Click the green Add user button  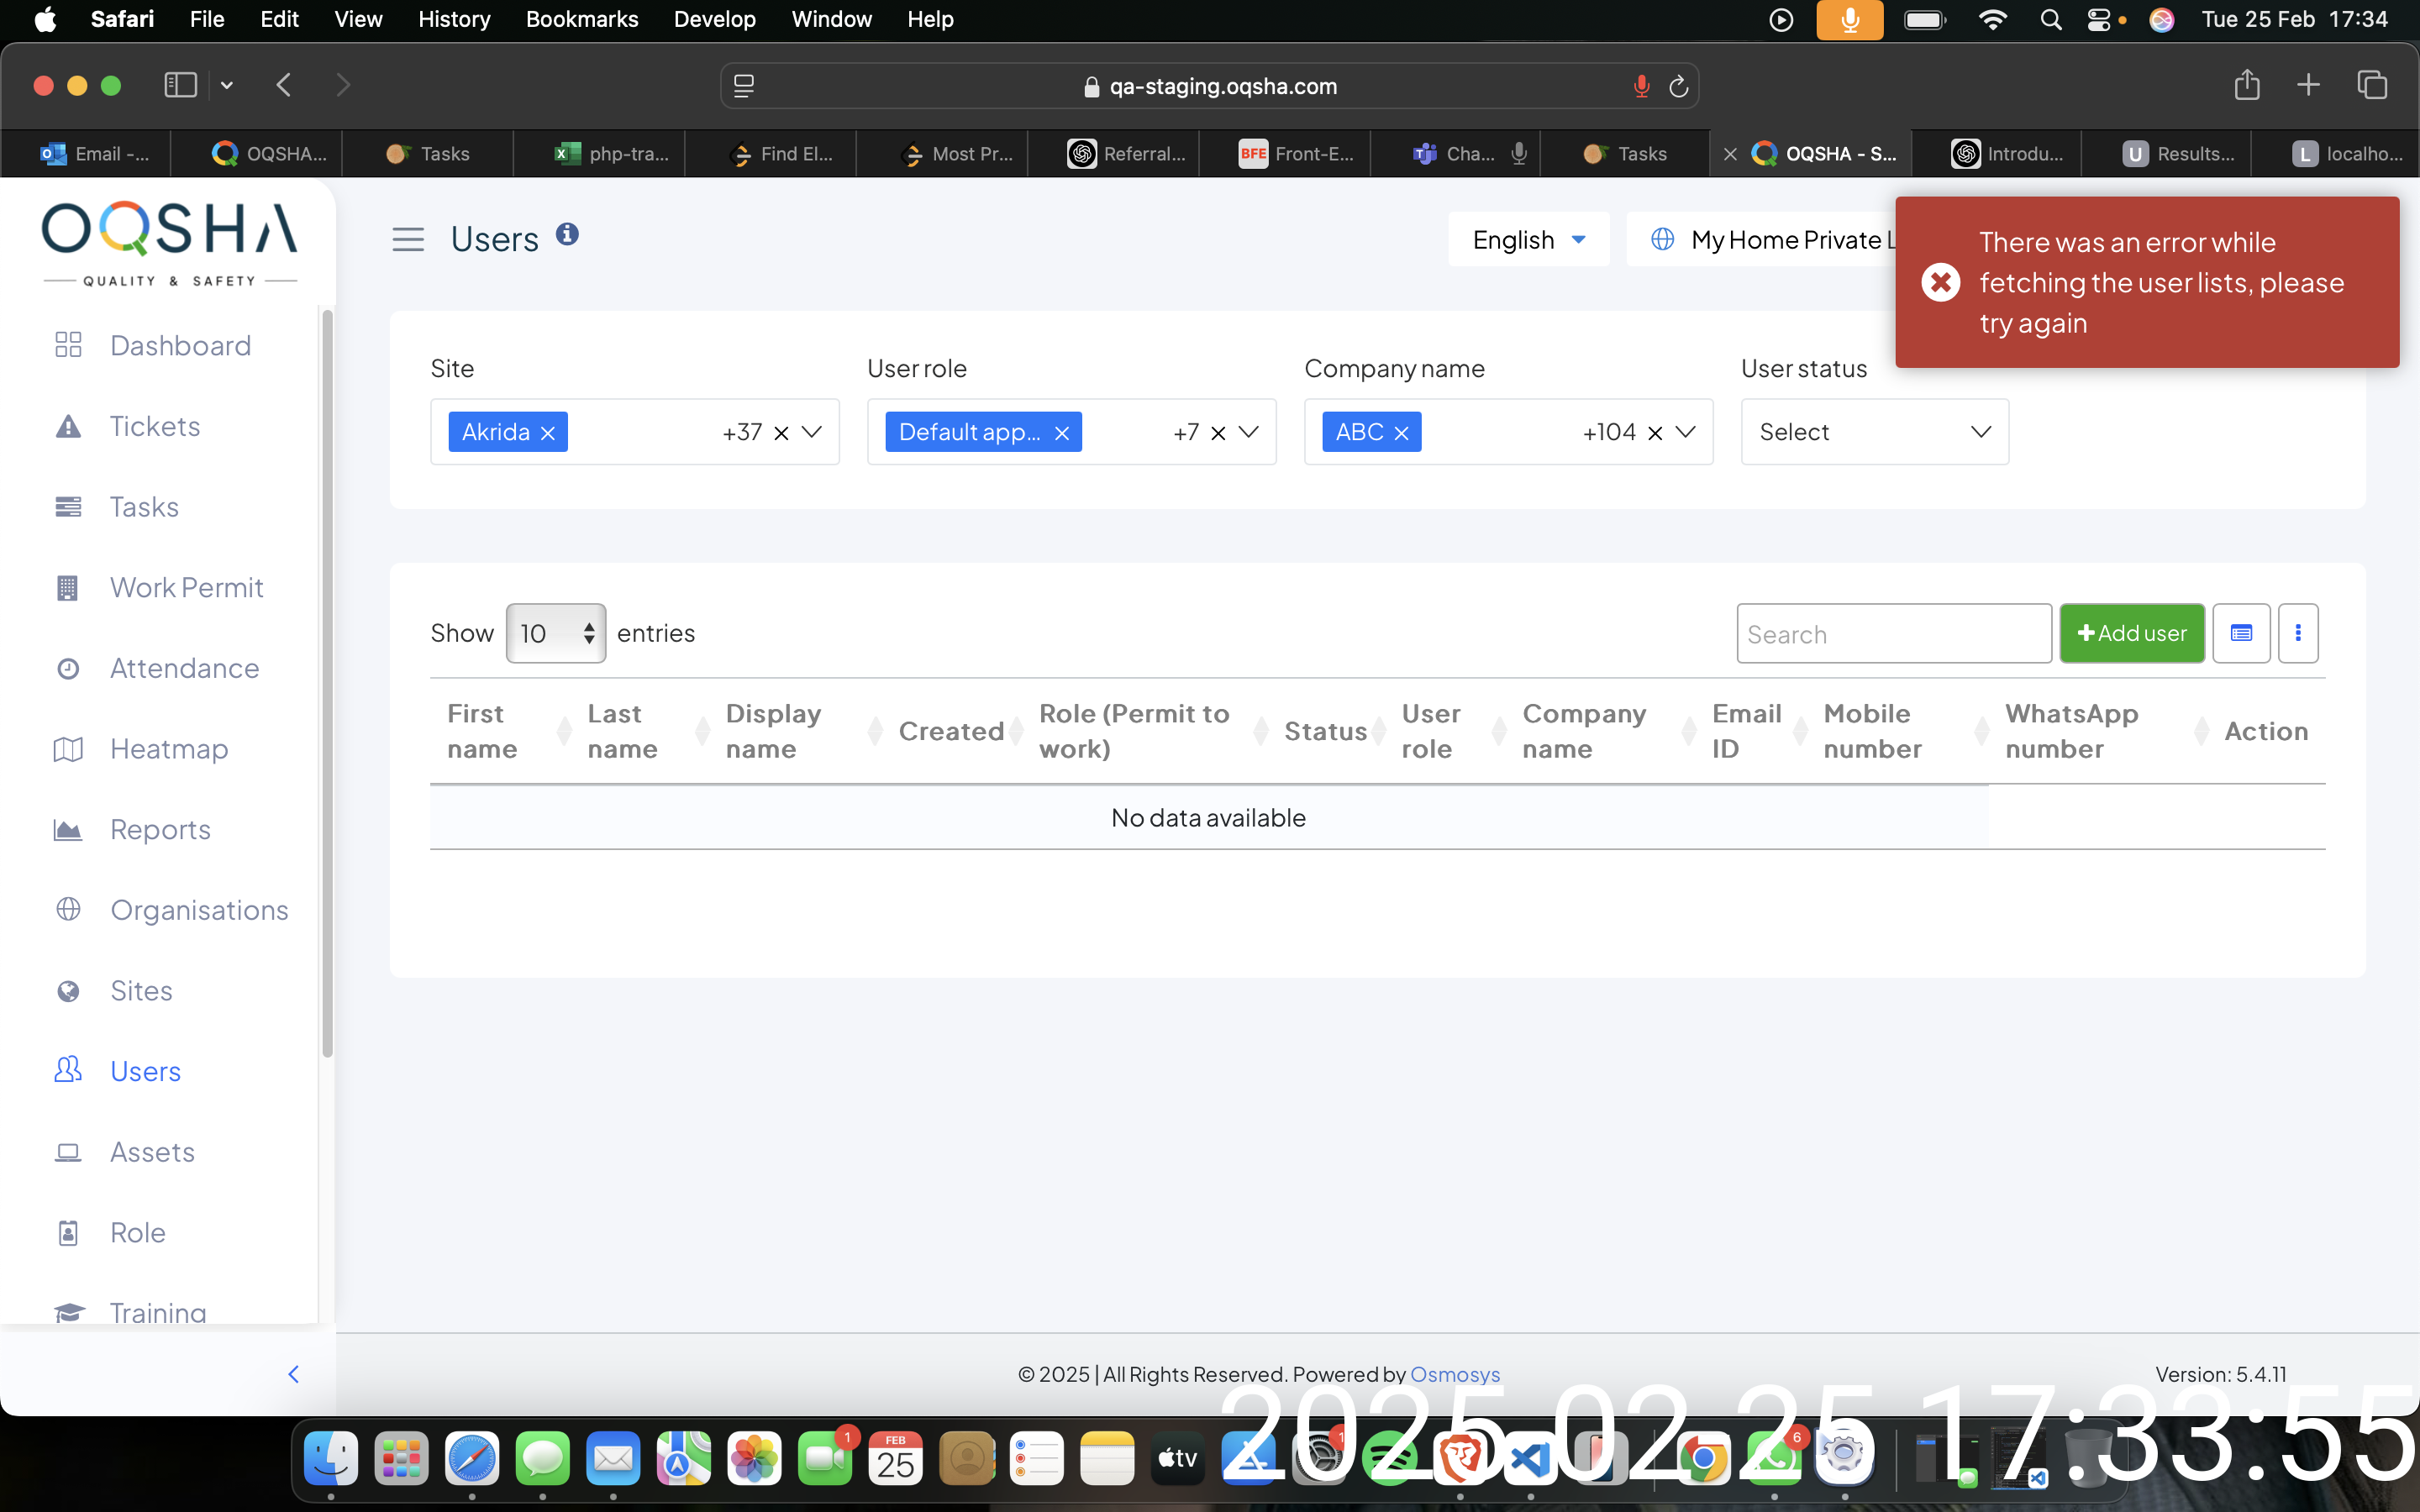point(2131,633)
